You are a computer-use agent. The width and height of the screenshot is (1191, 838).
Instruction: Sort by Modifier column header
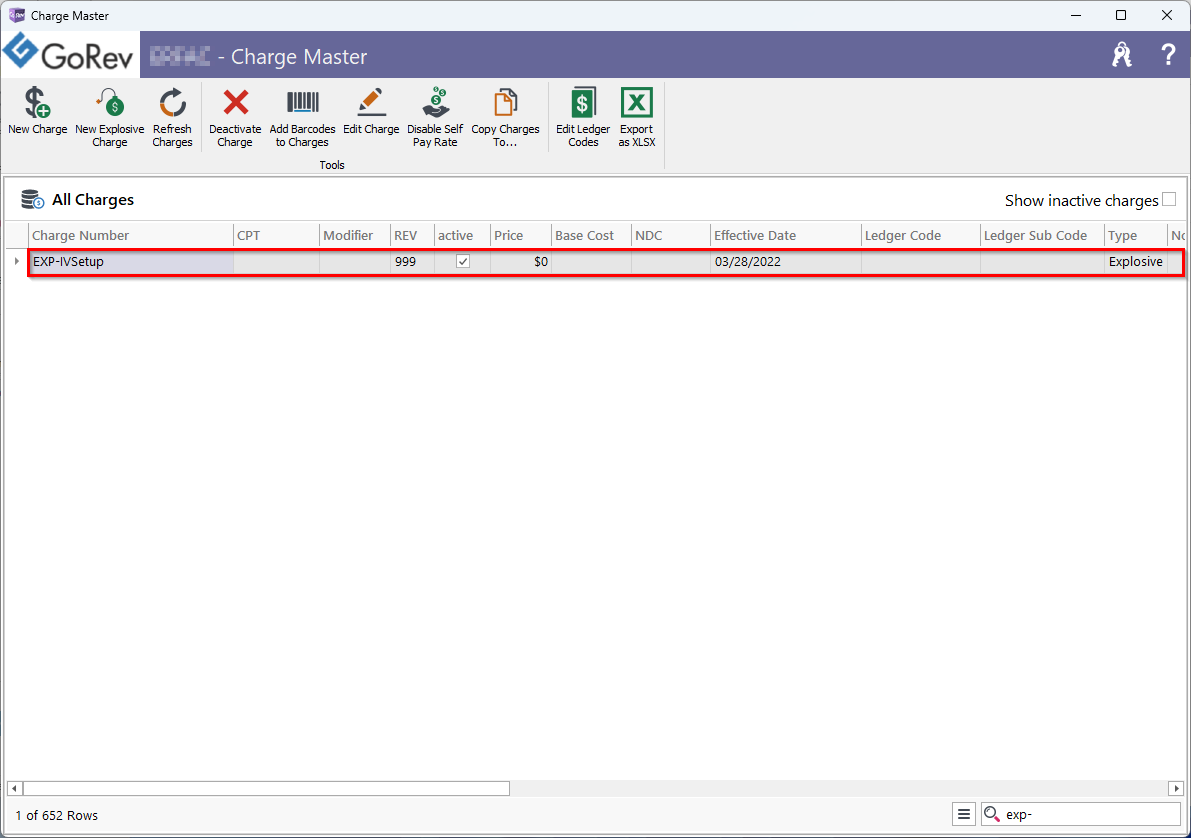click(x=355, y=236)
